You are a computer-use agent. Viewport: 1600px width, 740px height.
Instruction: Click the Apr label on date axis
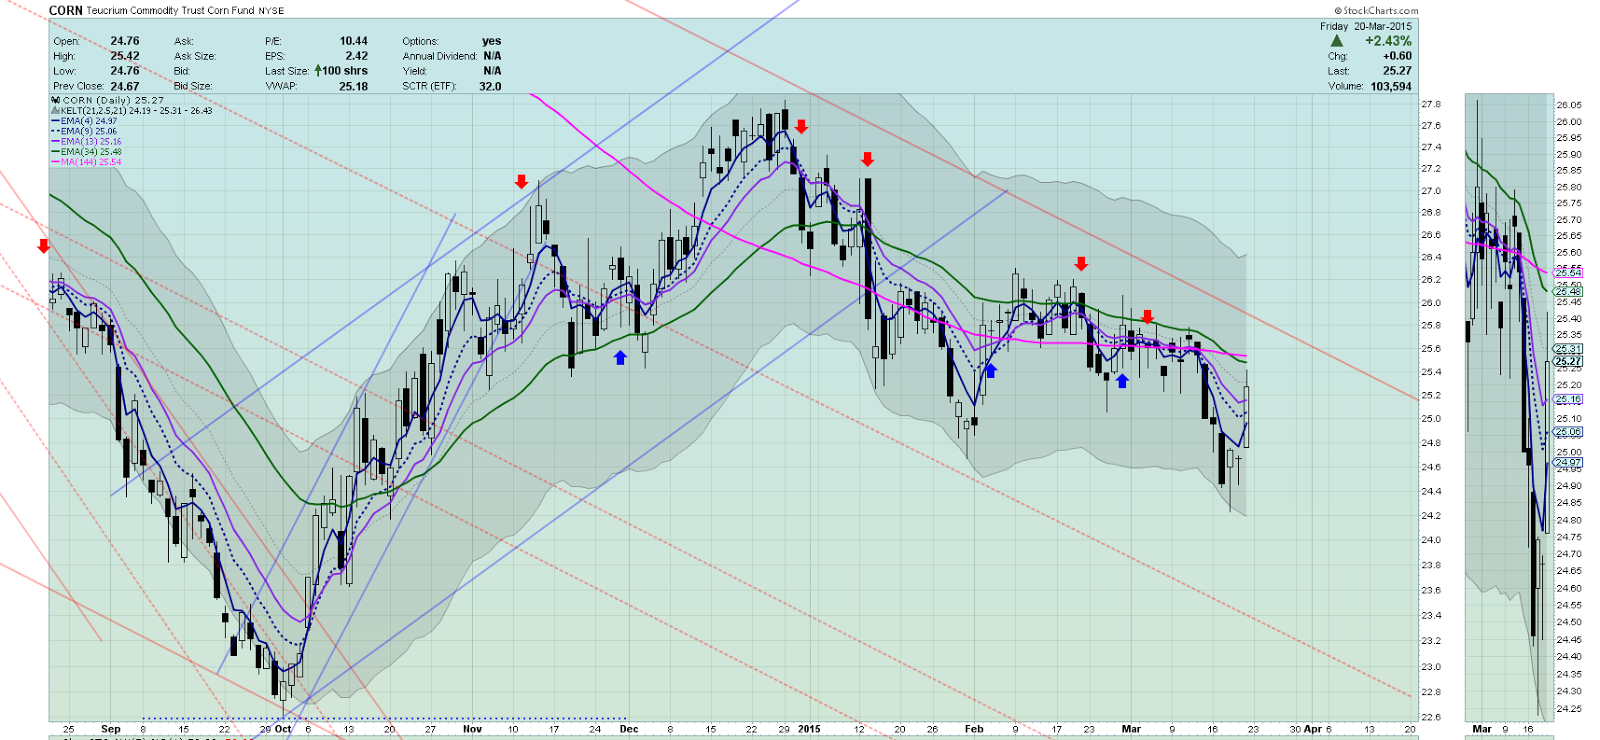pos(1312,729)
